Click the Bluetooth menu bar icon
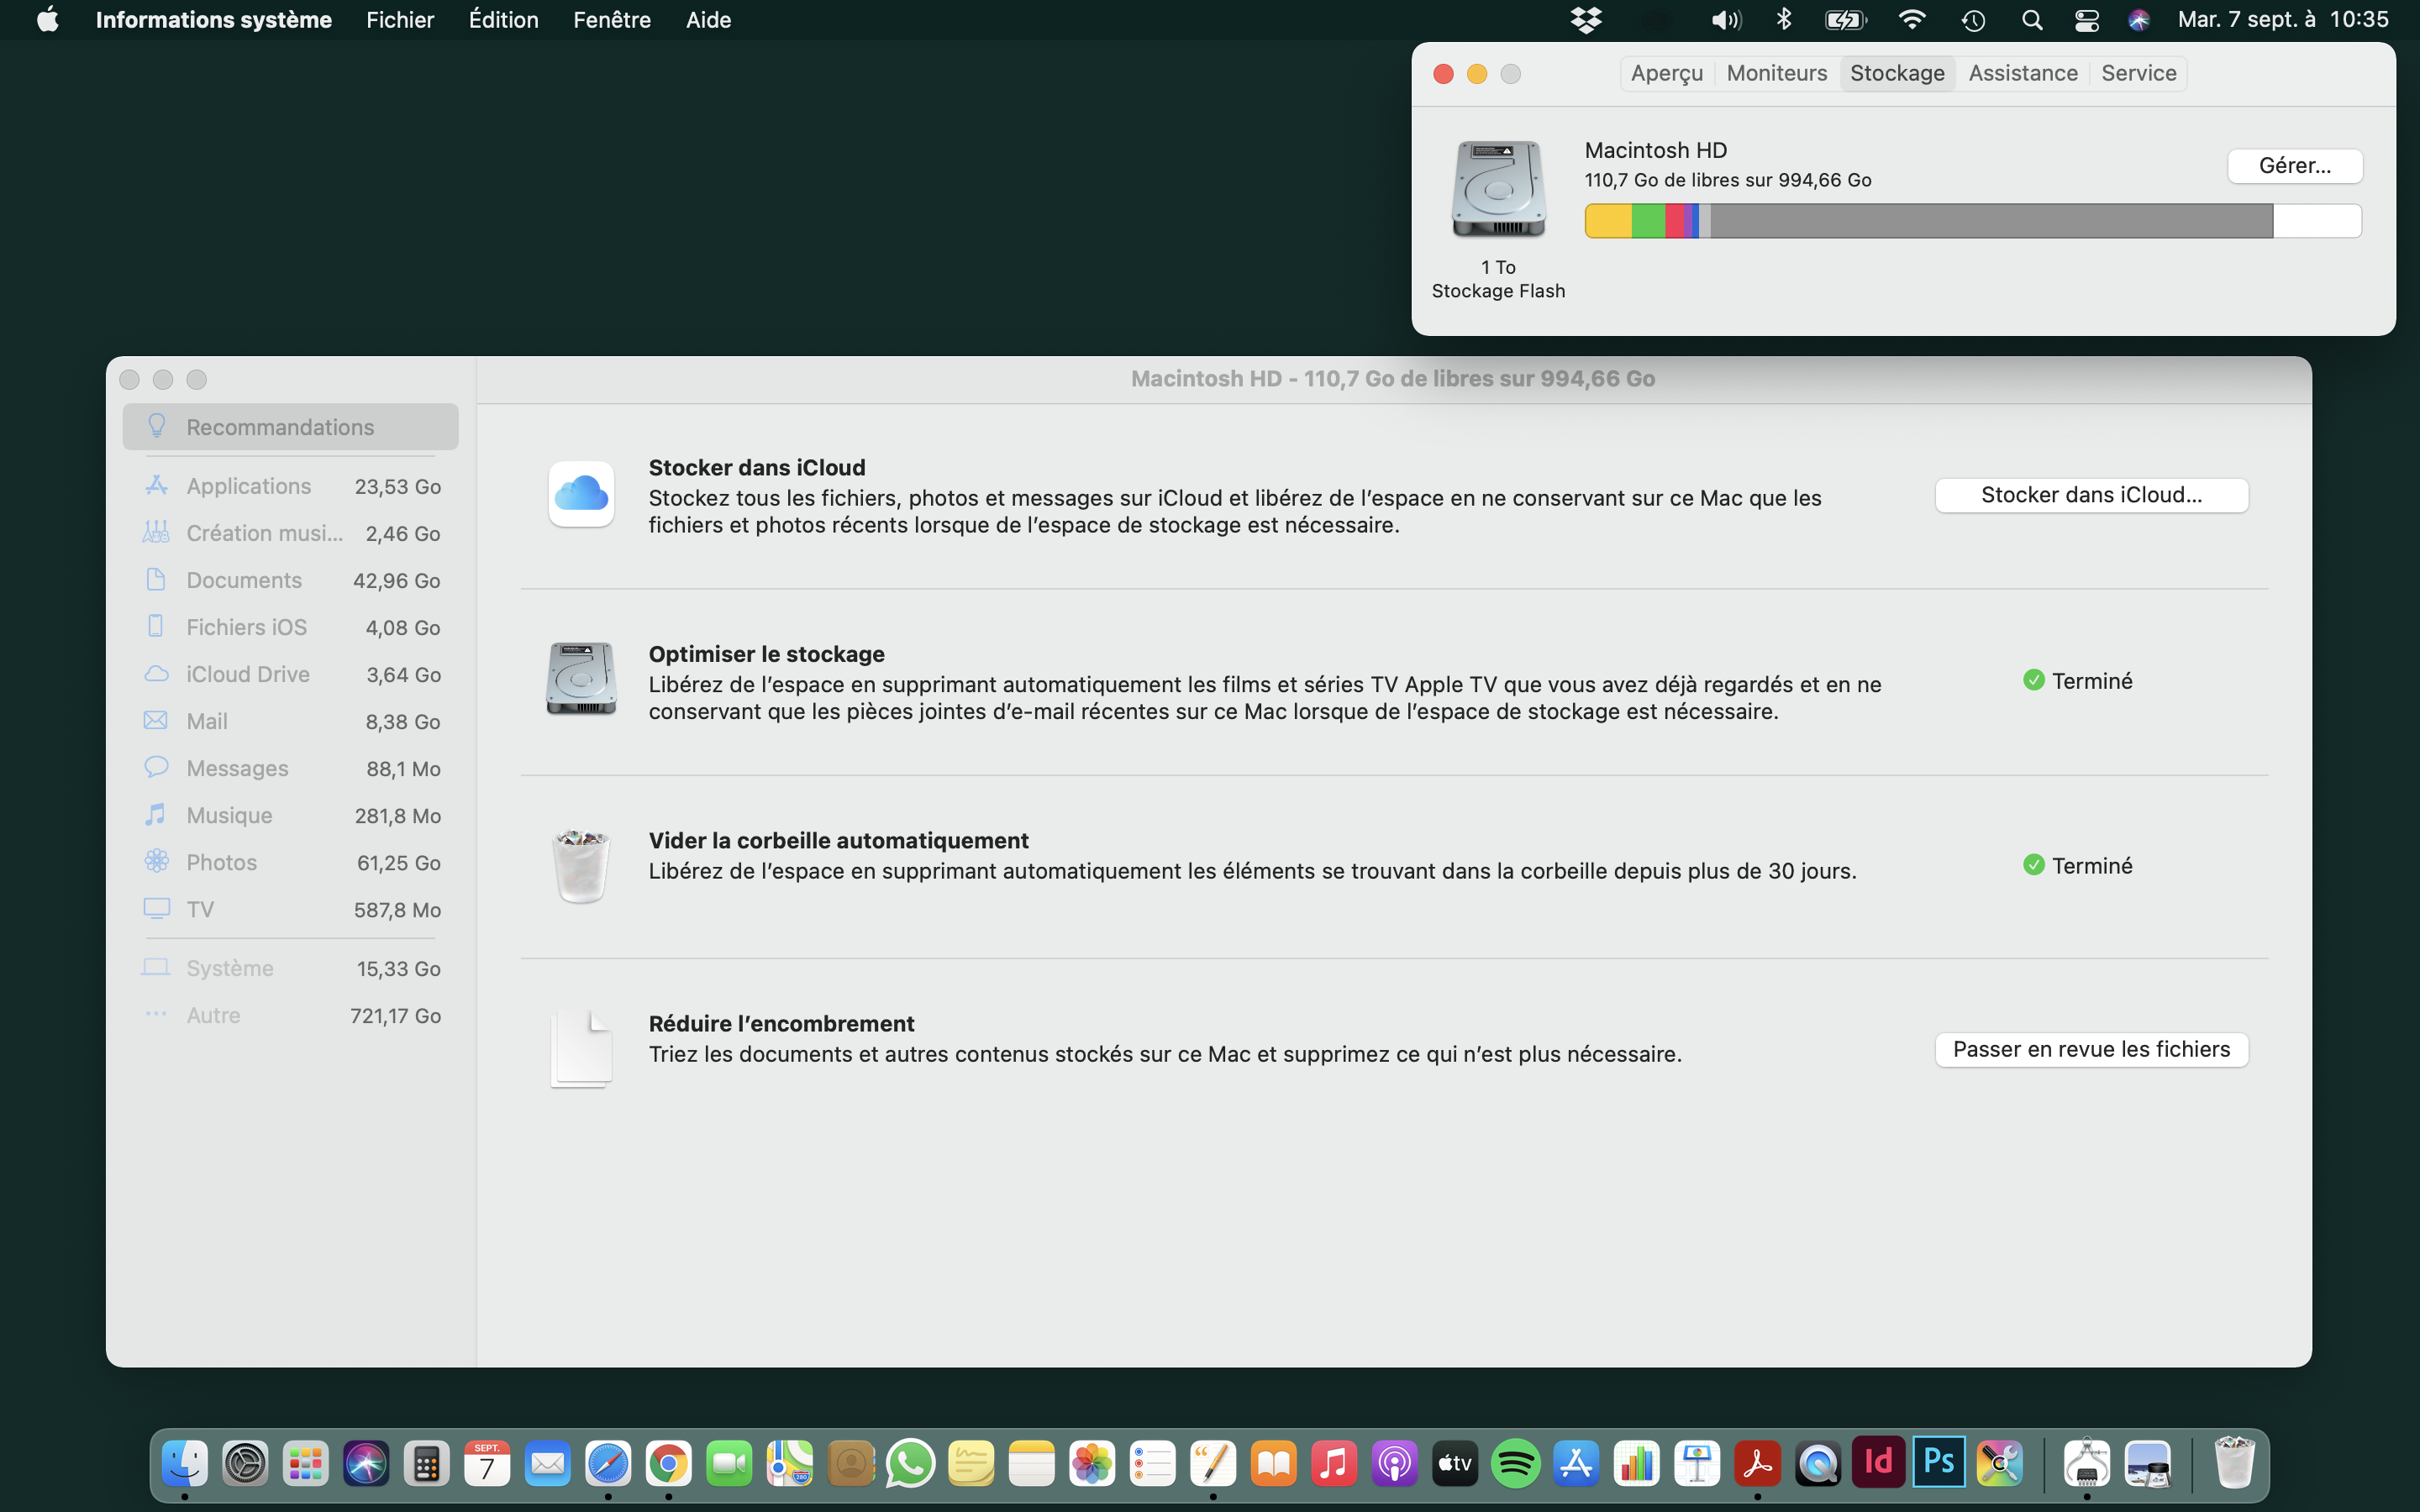The width and height of the screenshot is (2420, 1512). pos(1783,20)
